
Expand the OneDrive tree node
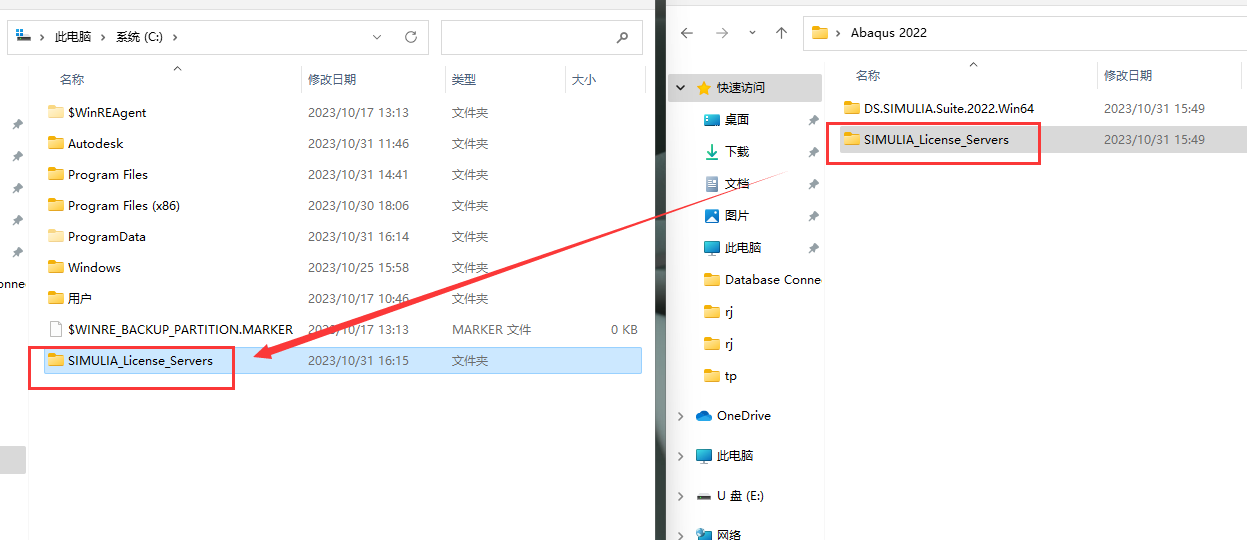click(x=681, y=416)
